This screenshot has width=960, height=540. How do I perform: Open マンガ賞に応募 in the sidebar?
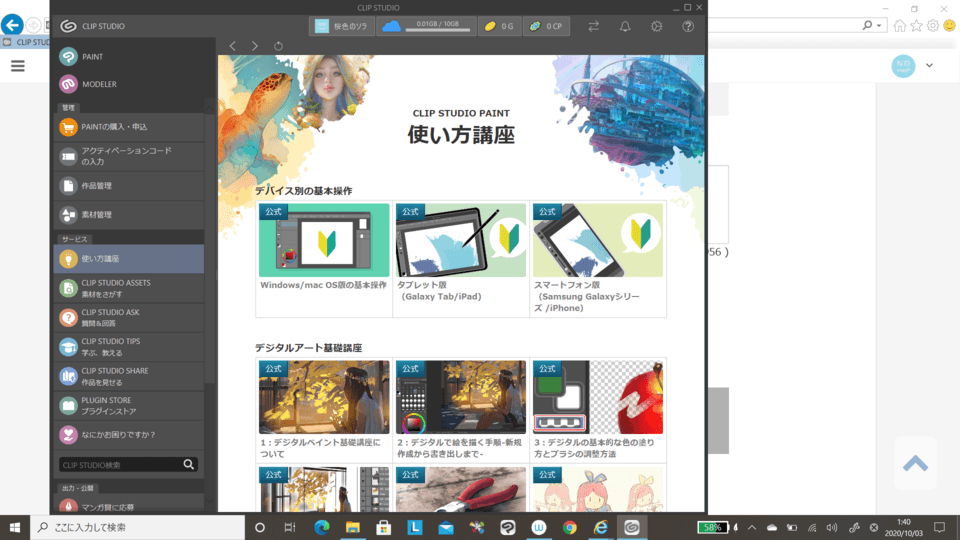[129, 505]
